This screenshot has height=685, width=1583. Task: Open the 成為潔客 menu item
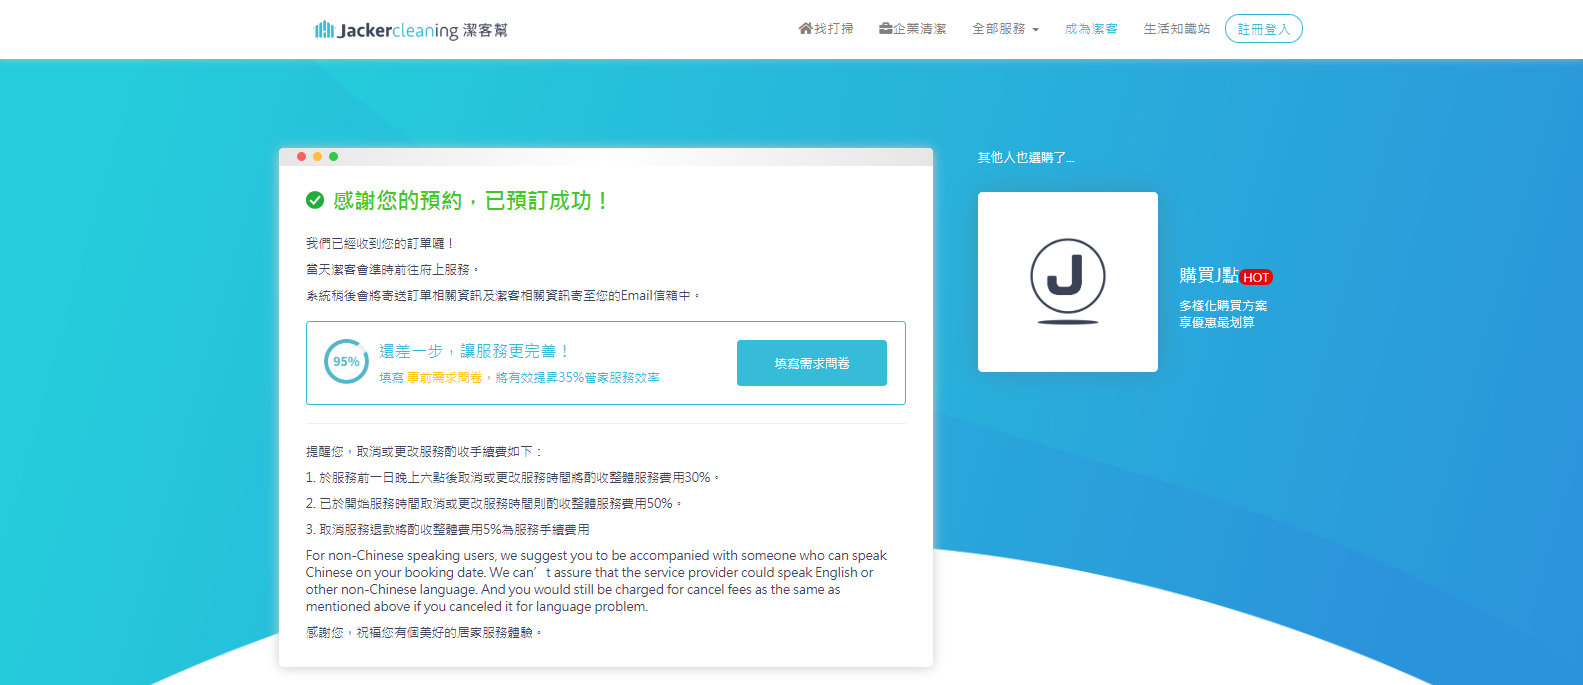pyautogui.click(x=1091, y=29)
